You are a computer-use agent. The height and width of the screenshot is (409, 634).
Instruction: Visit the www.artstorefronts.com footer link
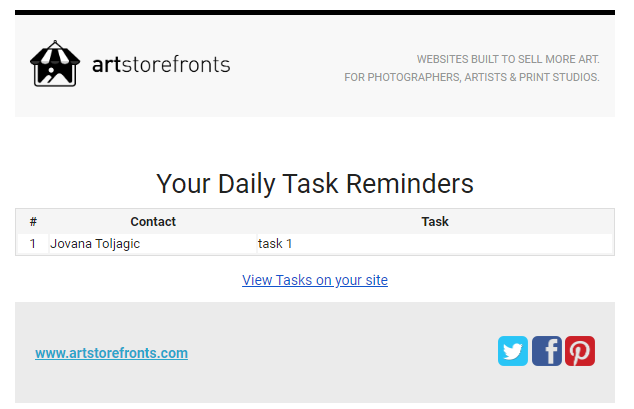point(111,353)
